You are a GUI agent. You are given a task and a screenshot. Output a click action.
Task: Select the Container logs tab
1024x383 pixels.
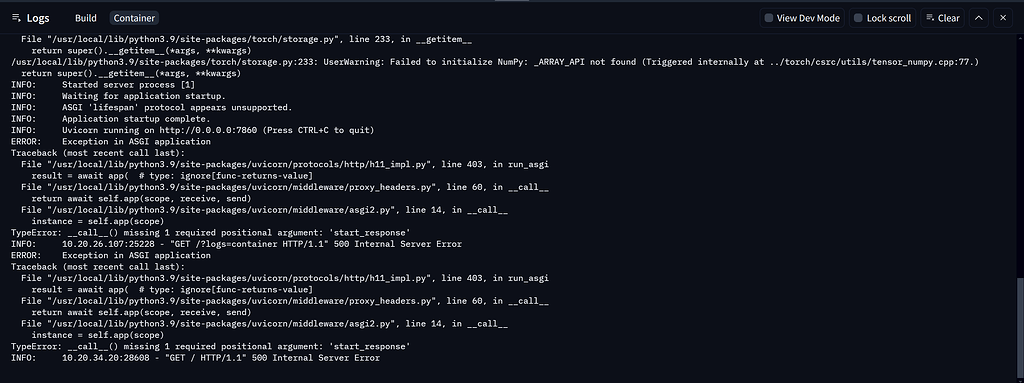coord(133,18)
